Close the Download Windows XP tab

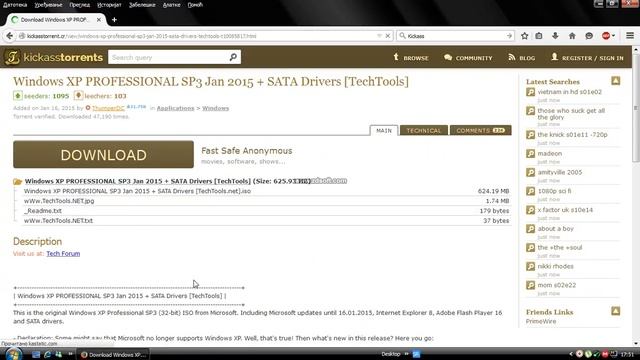(99, 20)
